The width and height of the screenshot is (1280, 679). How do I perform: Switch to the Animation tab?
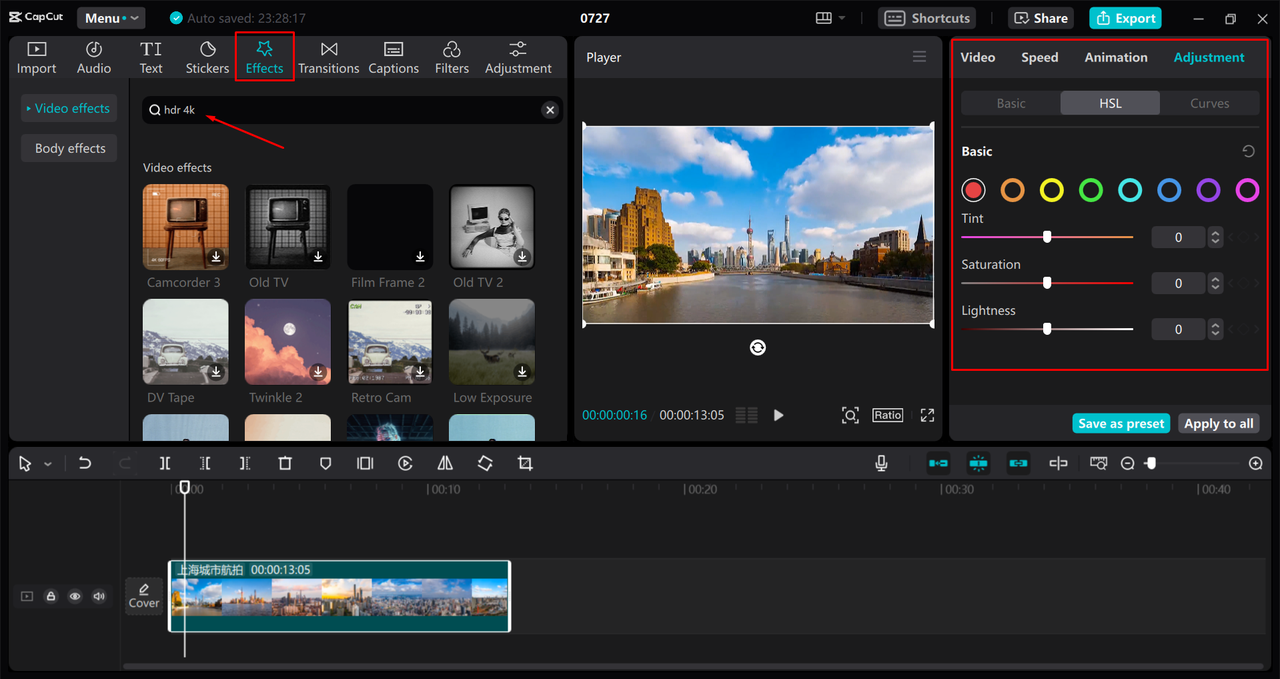(x=1116, y=57)
